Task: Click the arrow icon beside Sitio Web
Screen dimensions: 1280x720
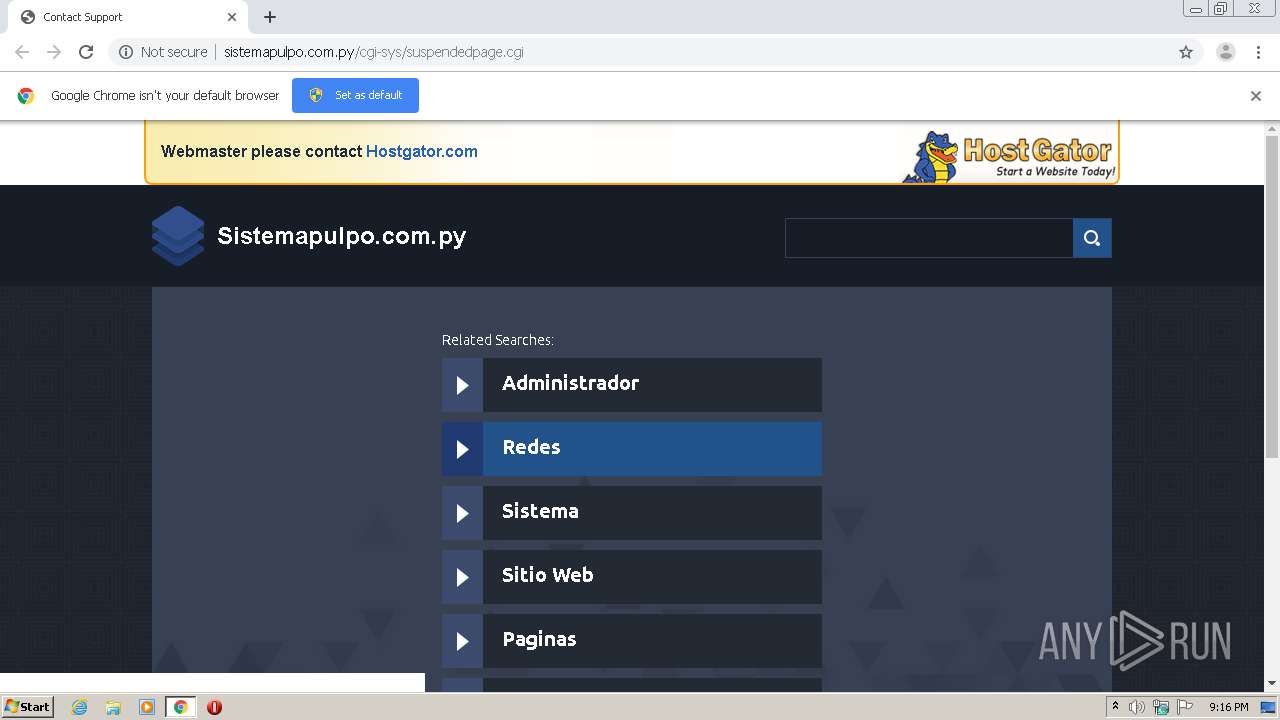Action: click(x=462, y=577)
